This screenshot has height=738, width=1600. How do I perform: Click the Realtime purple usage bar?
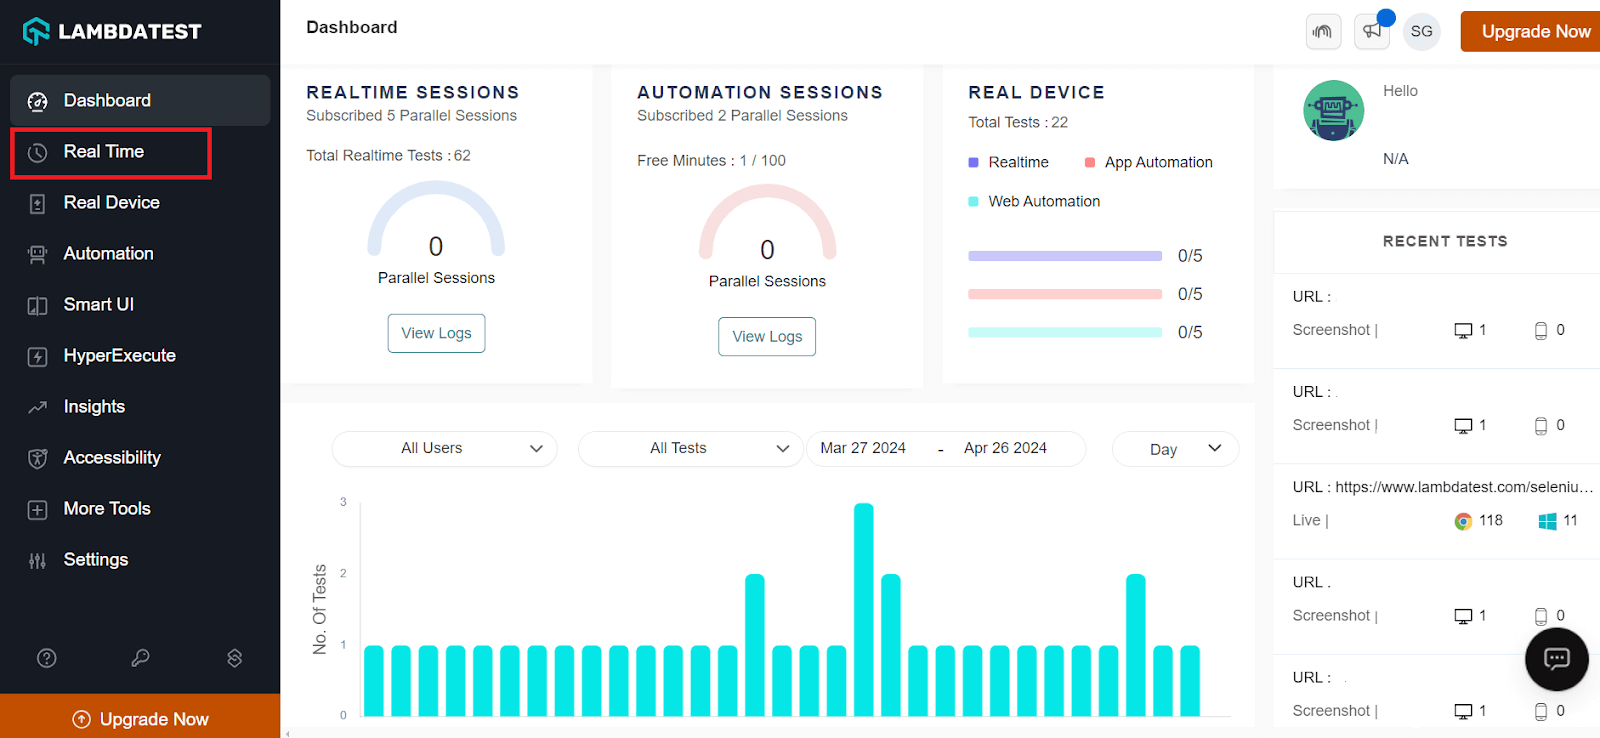pyautogui.click(x=1065, y=256)
